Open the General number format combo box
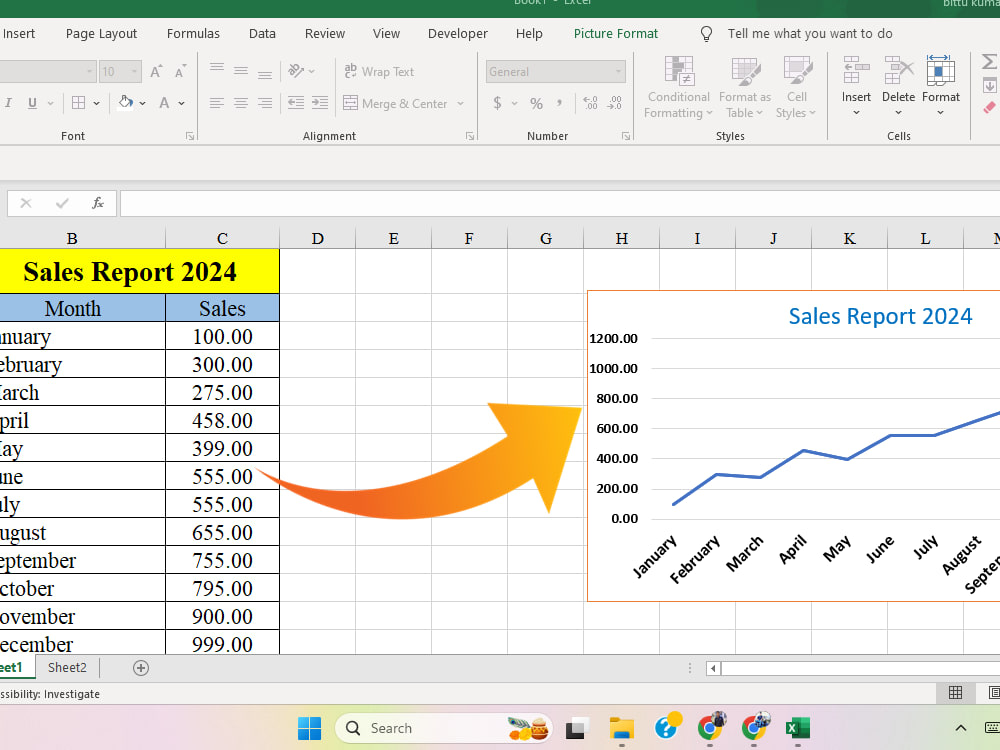The height and width of the screenshot is (750, 1000). tap(555, 72)
